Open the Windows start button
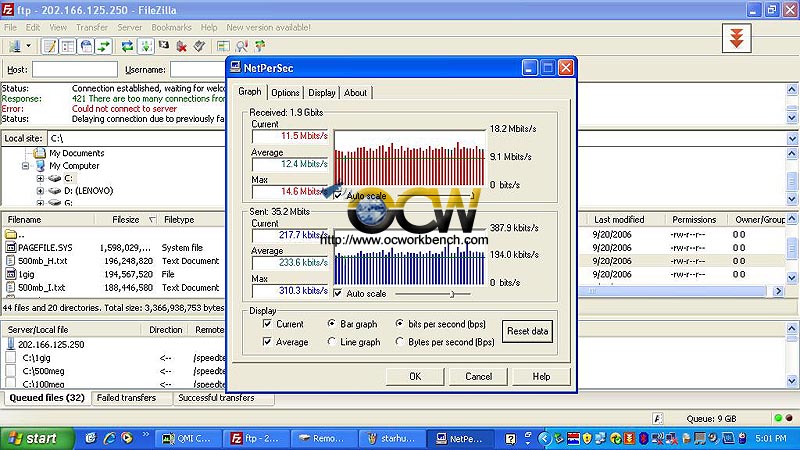The width and height of the screenshot is (800, 450). 37,438
